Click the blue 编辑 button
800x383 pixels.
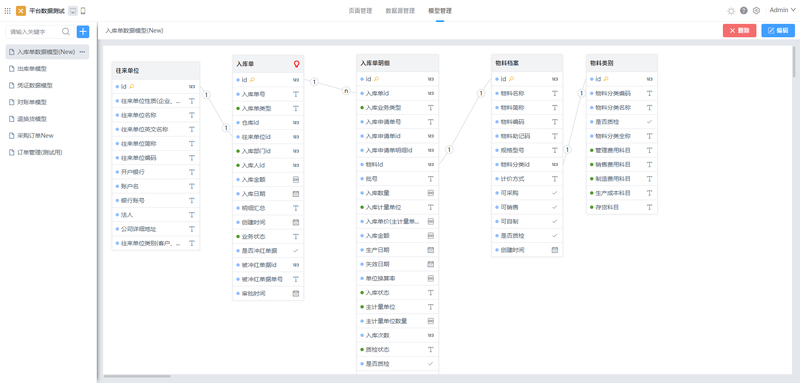pos(778,31)
